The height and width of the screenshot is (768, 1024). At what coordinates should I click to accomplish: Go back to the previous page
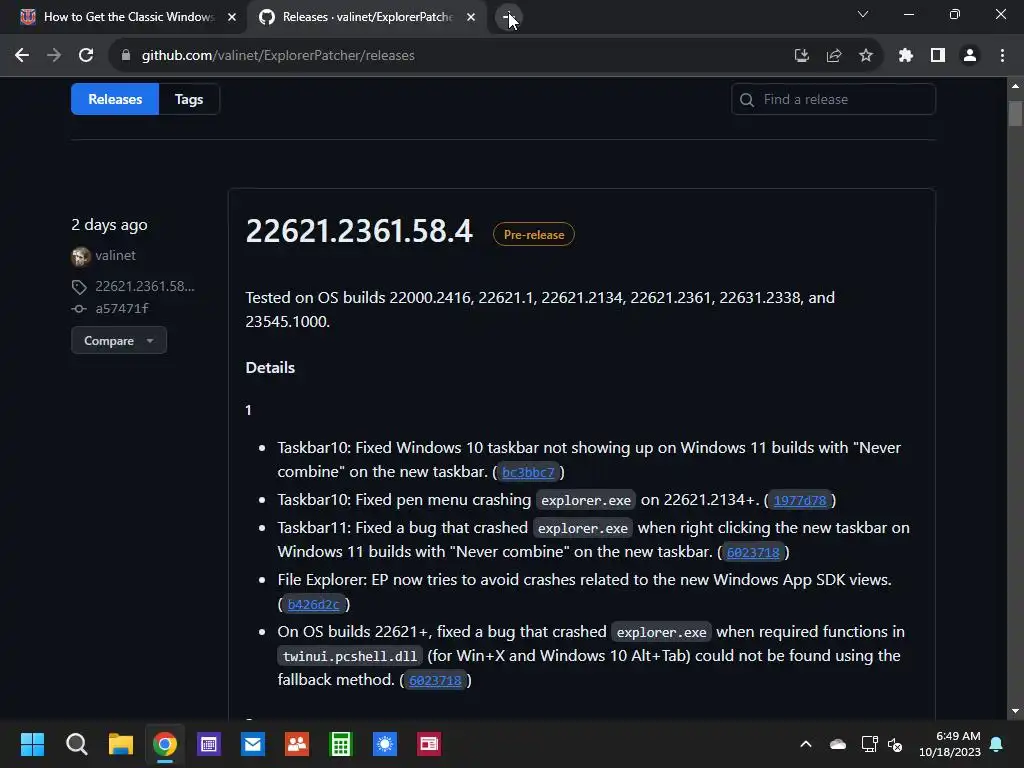(22, 56)
